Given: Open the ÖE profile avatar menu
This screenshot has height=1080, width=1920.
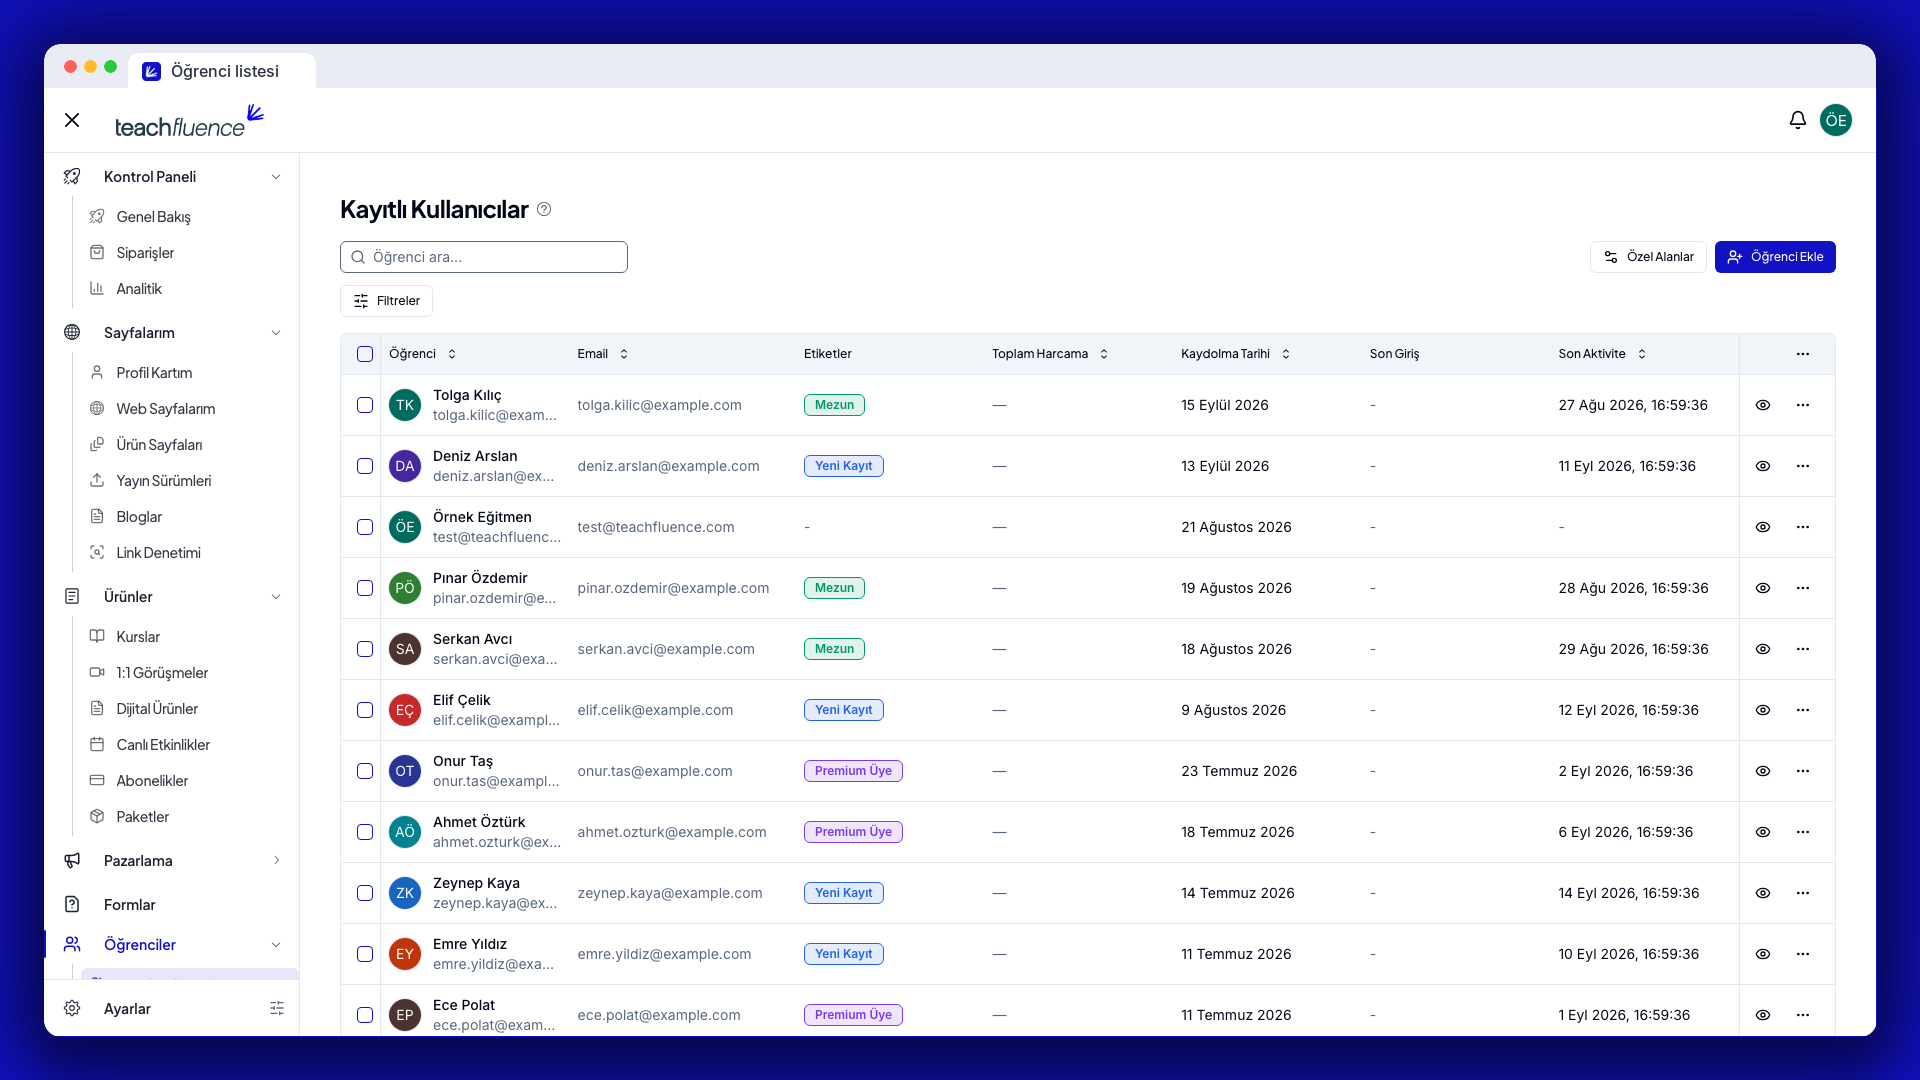Looking at the screenshot, I should click(1835, 120).
